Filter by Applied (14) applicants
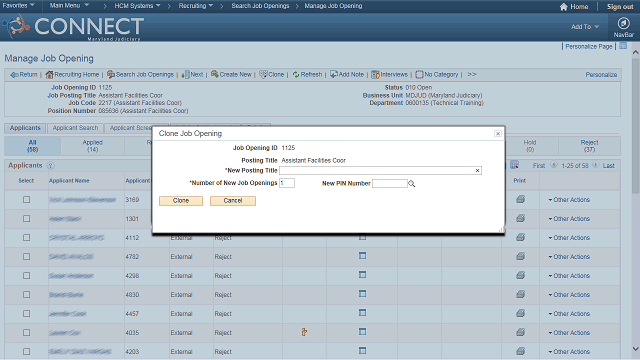This screenshot has width=640, height=360. 93,146
